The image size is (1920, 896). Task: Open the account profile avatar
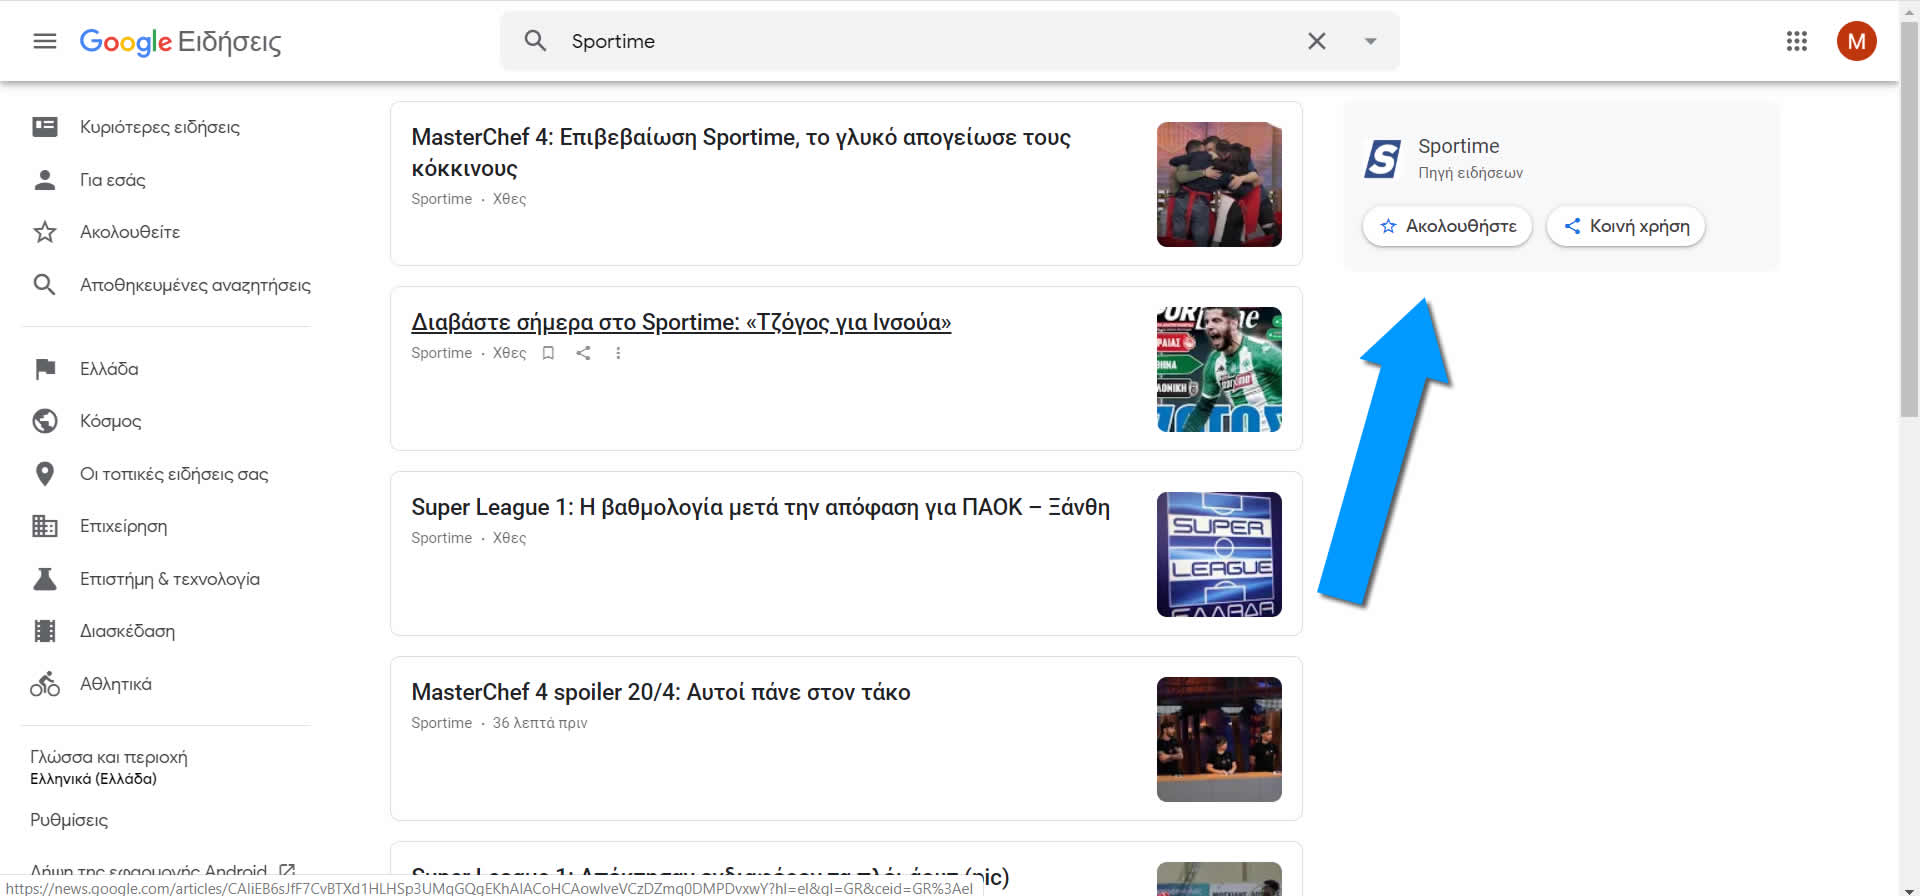tap(1856, 41)
